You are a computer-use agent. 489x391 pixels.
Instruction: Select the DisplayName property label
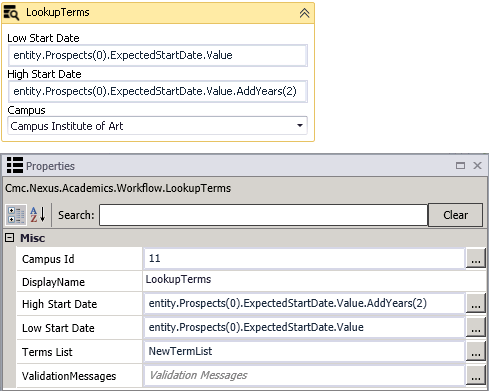pyautogui.click(x=53, y=282)
